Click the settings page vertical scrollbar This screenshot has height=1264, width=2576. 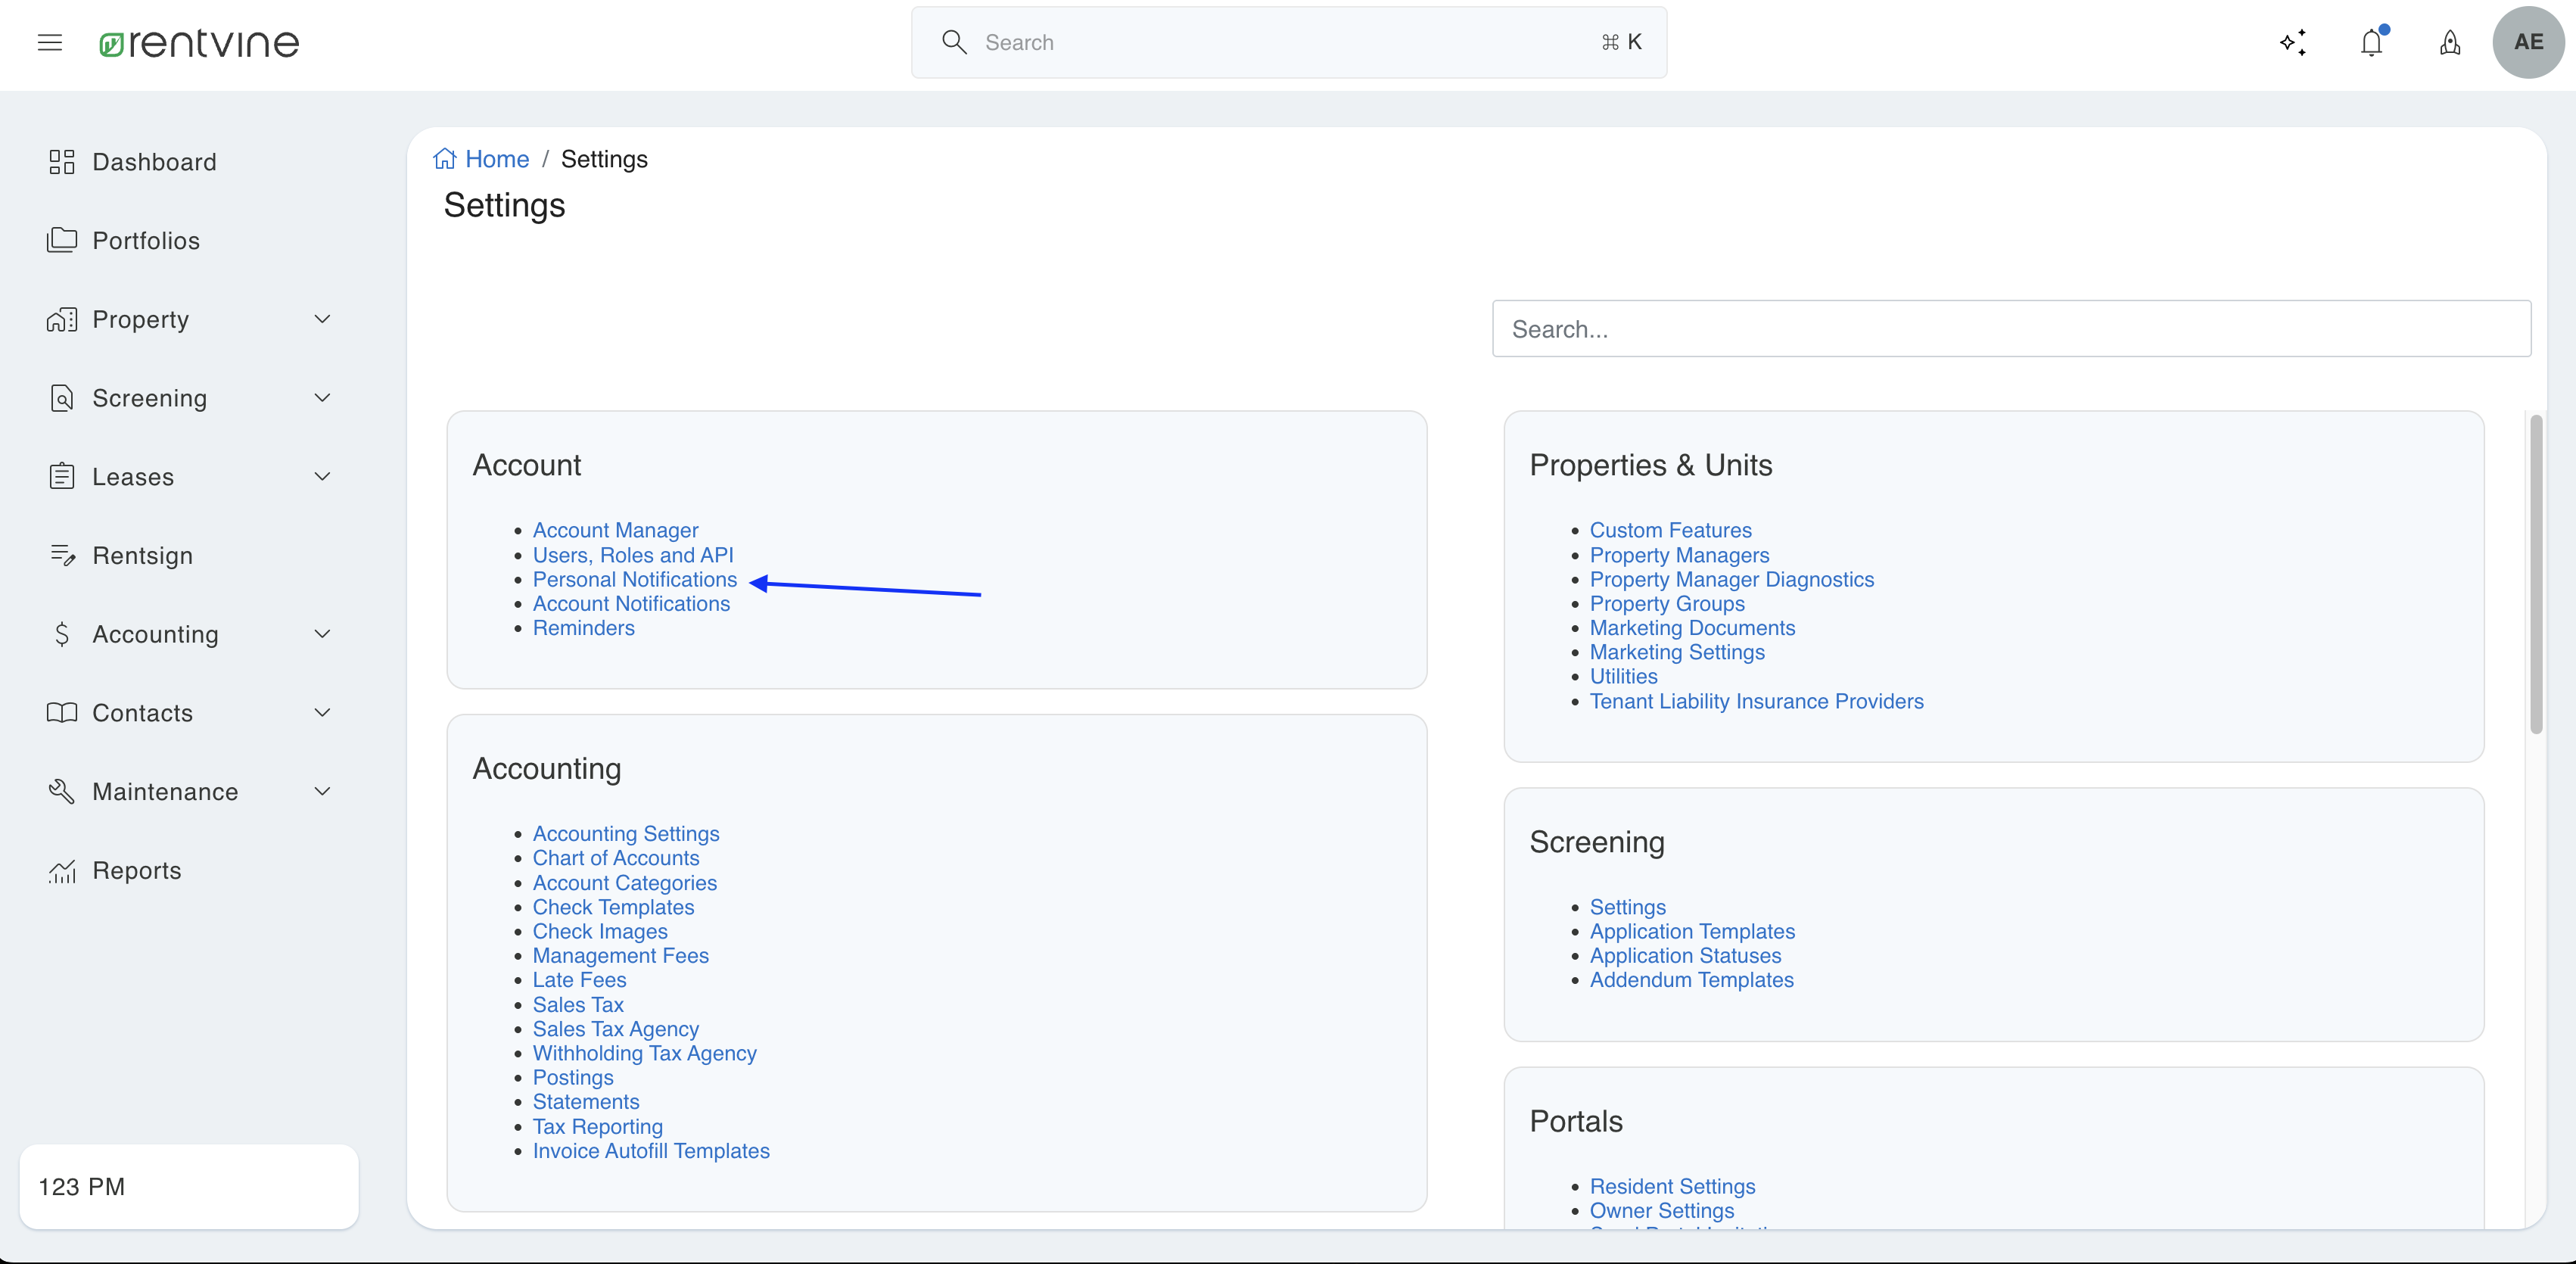click(x=2535, y=575)
